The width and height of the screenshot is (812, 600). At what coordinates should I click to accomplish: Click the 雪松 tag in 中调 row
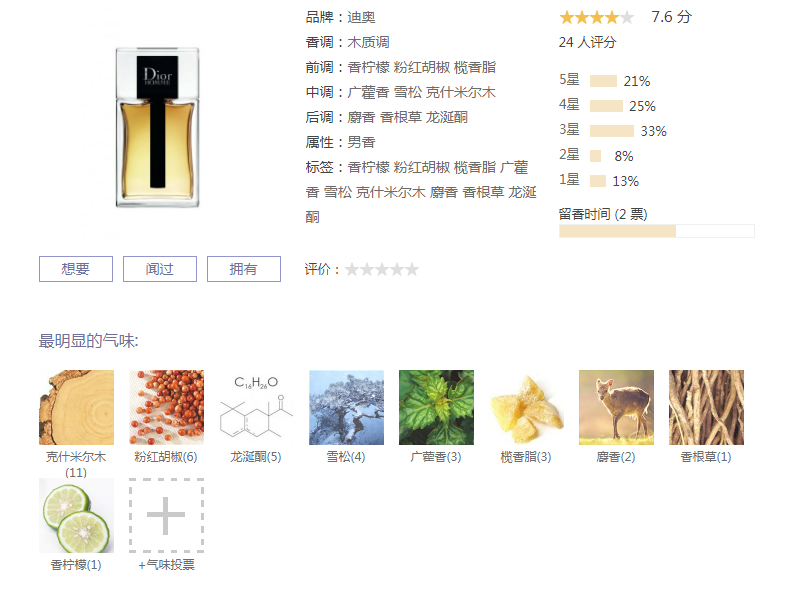pyautogui.click(x=408, y=92)
